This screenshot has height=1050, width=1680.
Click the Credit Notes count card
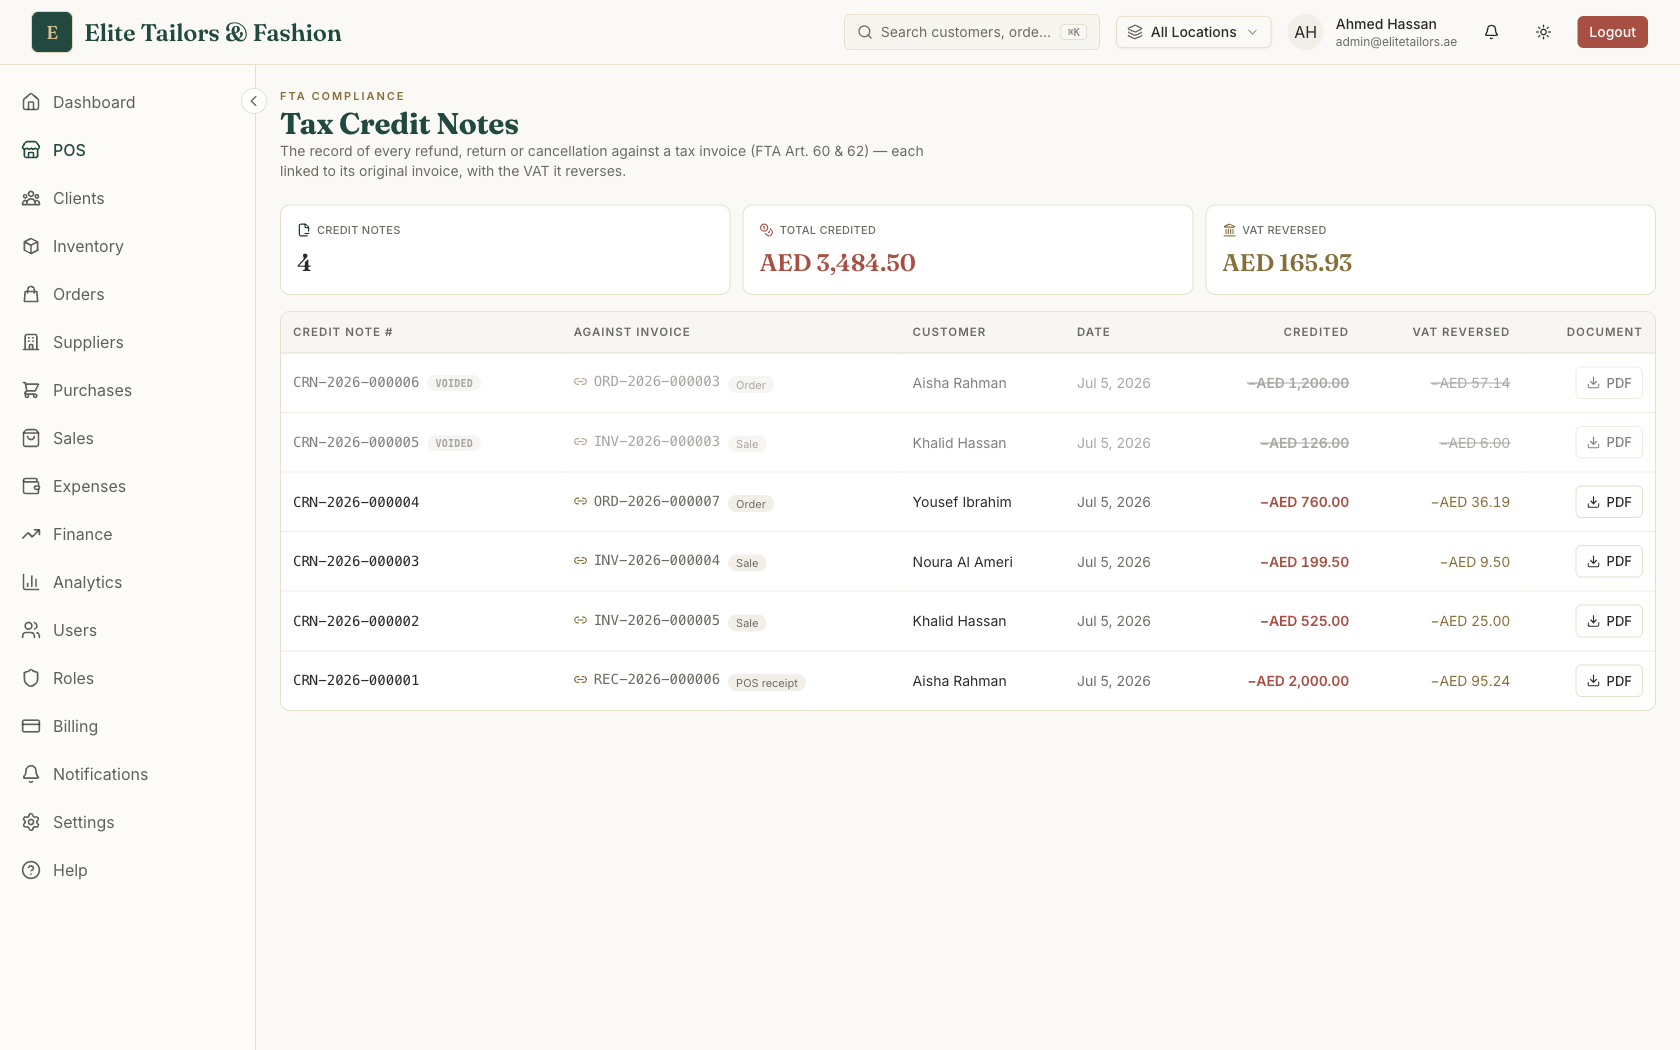(x=505, y=250)
